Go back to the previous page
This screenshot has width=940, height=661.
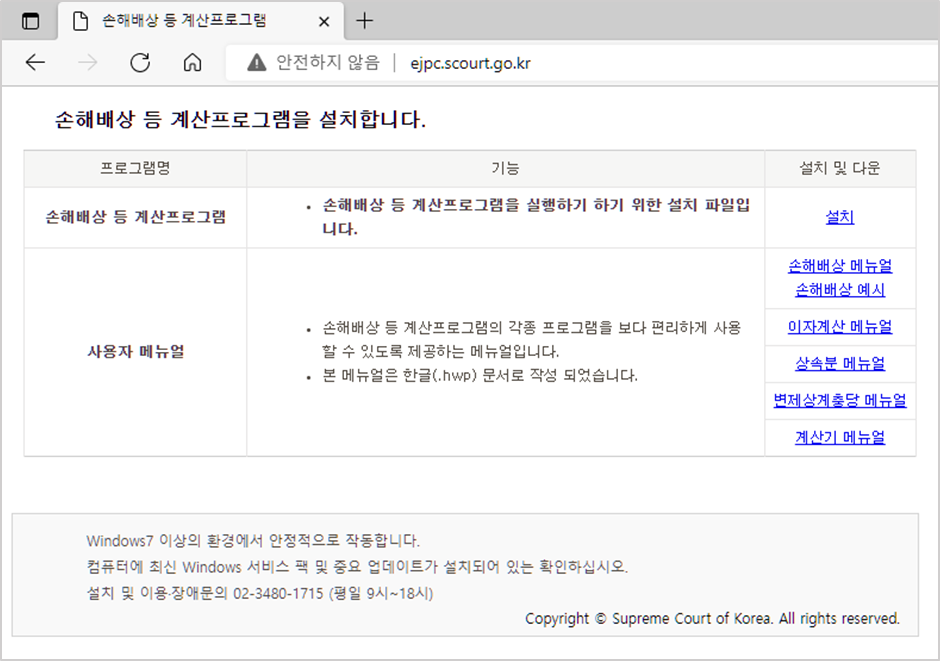[35, 62]
